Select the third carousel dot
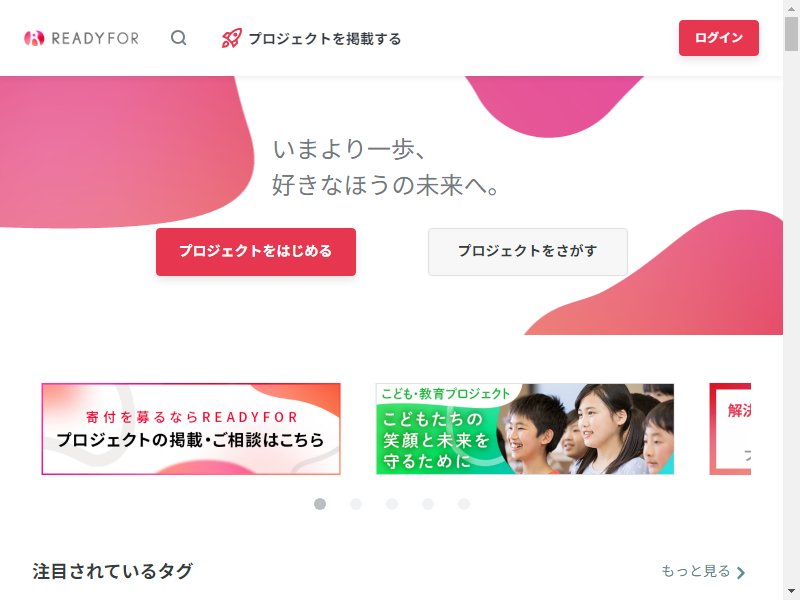The height and width of the screenshot is (600, 800). pyautogui.click(x=392, y=504)
